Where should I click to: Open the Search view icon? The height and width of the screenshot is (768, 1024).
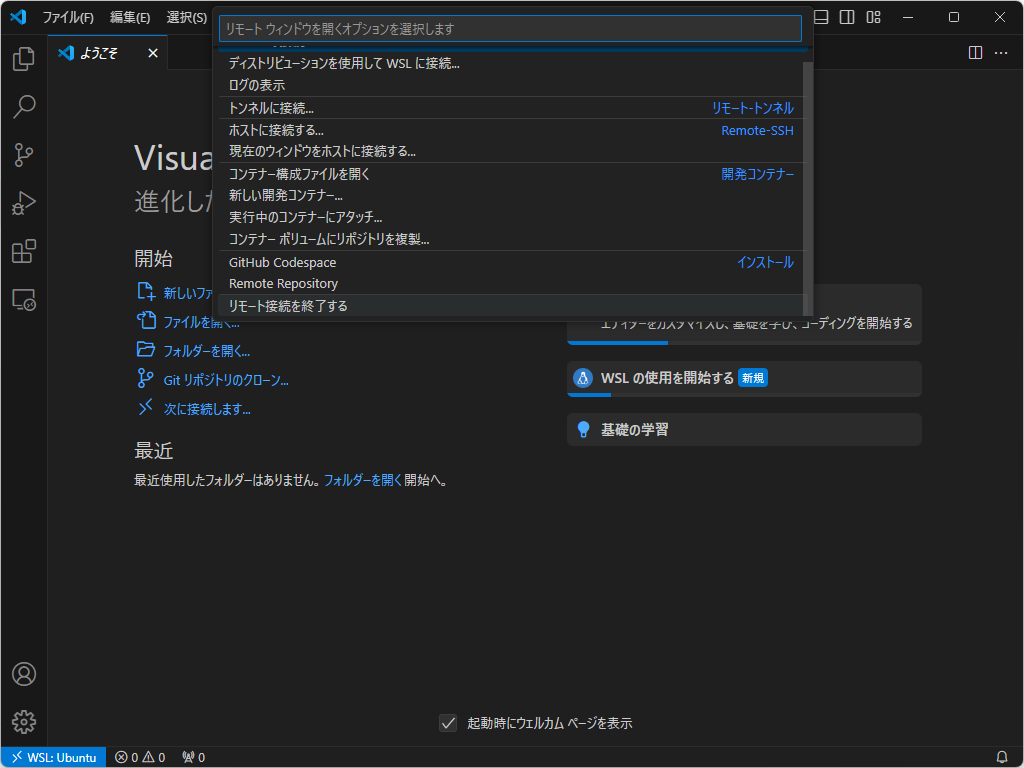(x=24, y=106)
